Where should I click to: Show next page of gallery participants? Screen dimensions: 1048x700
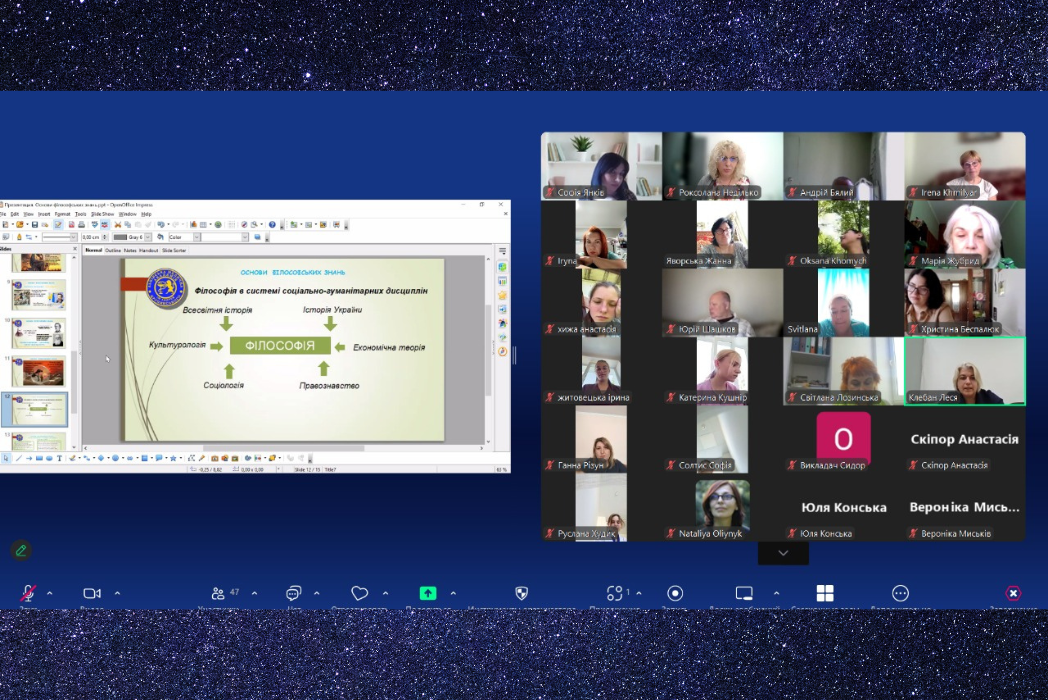point(783,553)
